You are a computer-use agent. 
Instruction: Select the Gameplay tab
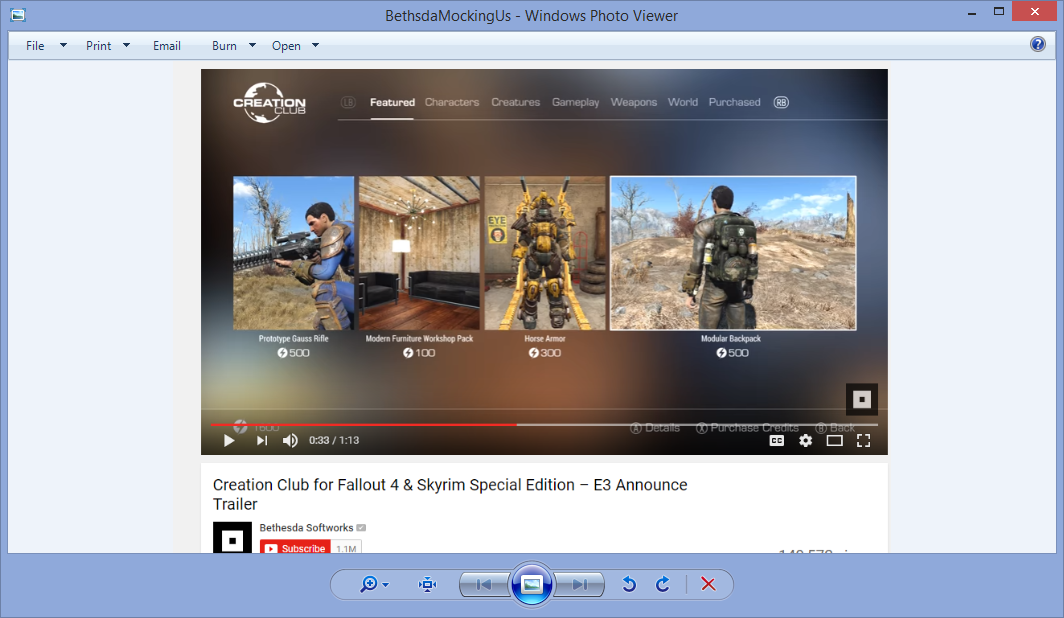coord(575,102)
